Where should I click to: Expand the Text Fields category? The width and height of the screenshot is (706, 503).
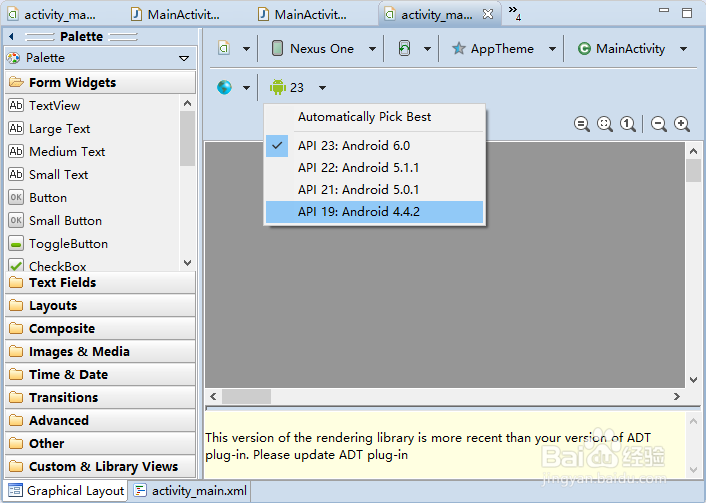(x=100, y=282)
